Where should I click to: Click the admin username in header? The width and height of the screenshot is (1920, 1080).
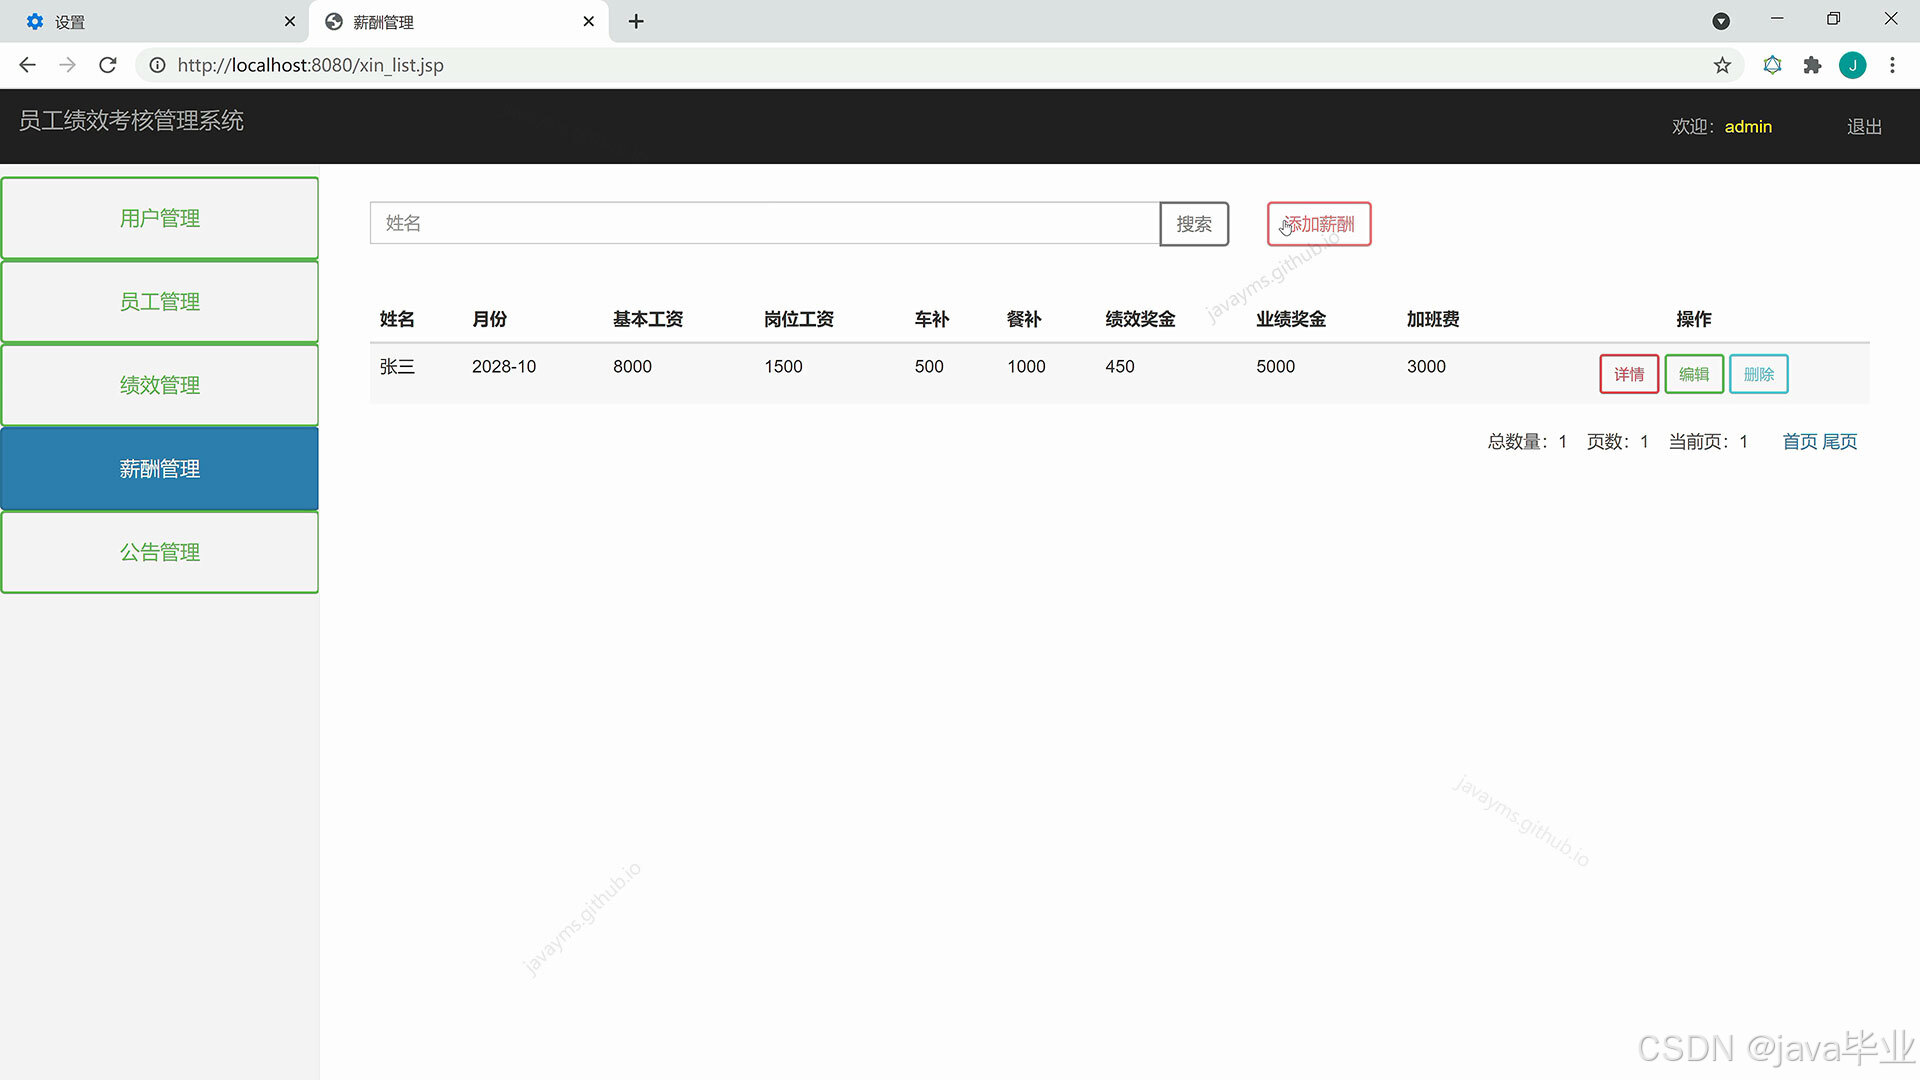coord(1748,127)
